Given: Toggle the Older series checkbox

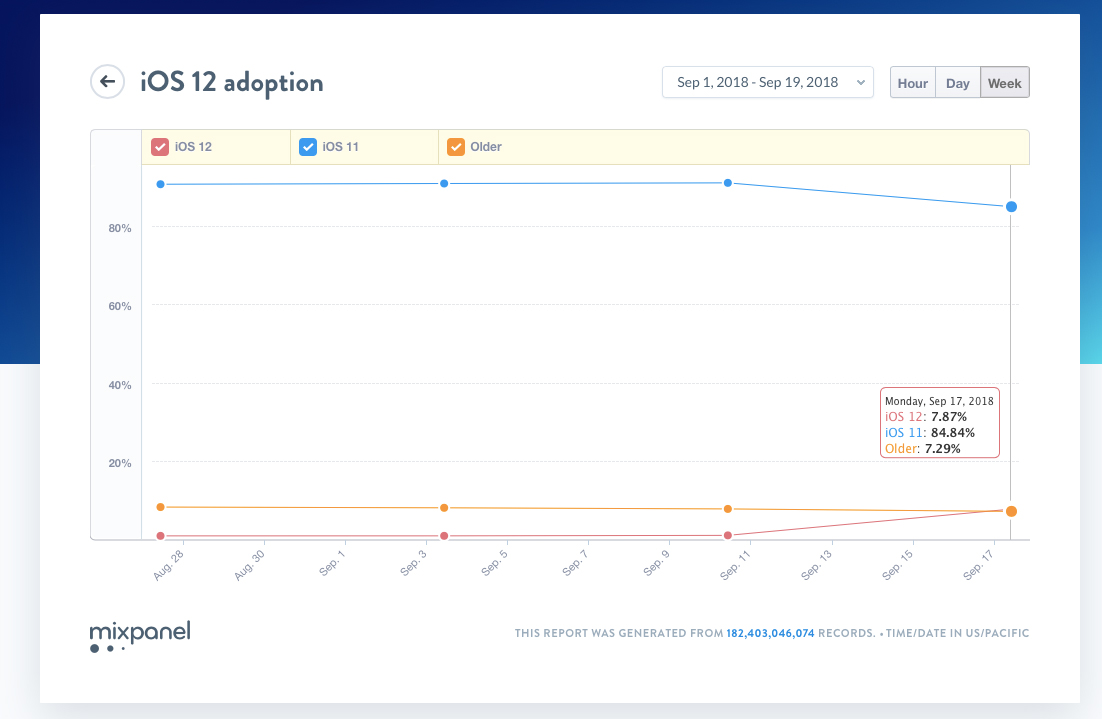Looking at the screenshot, I should (x=456, y=147).
